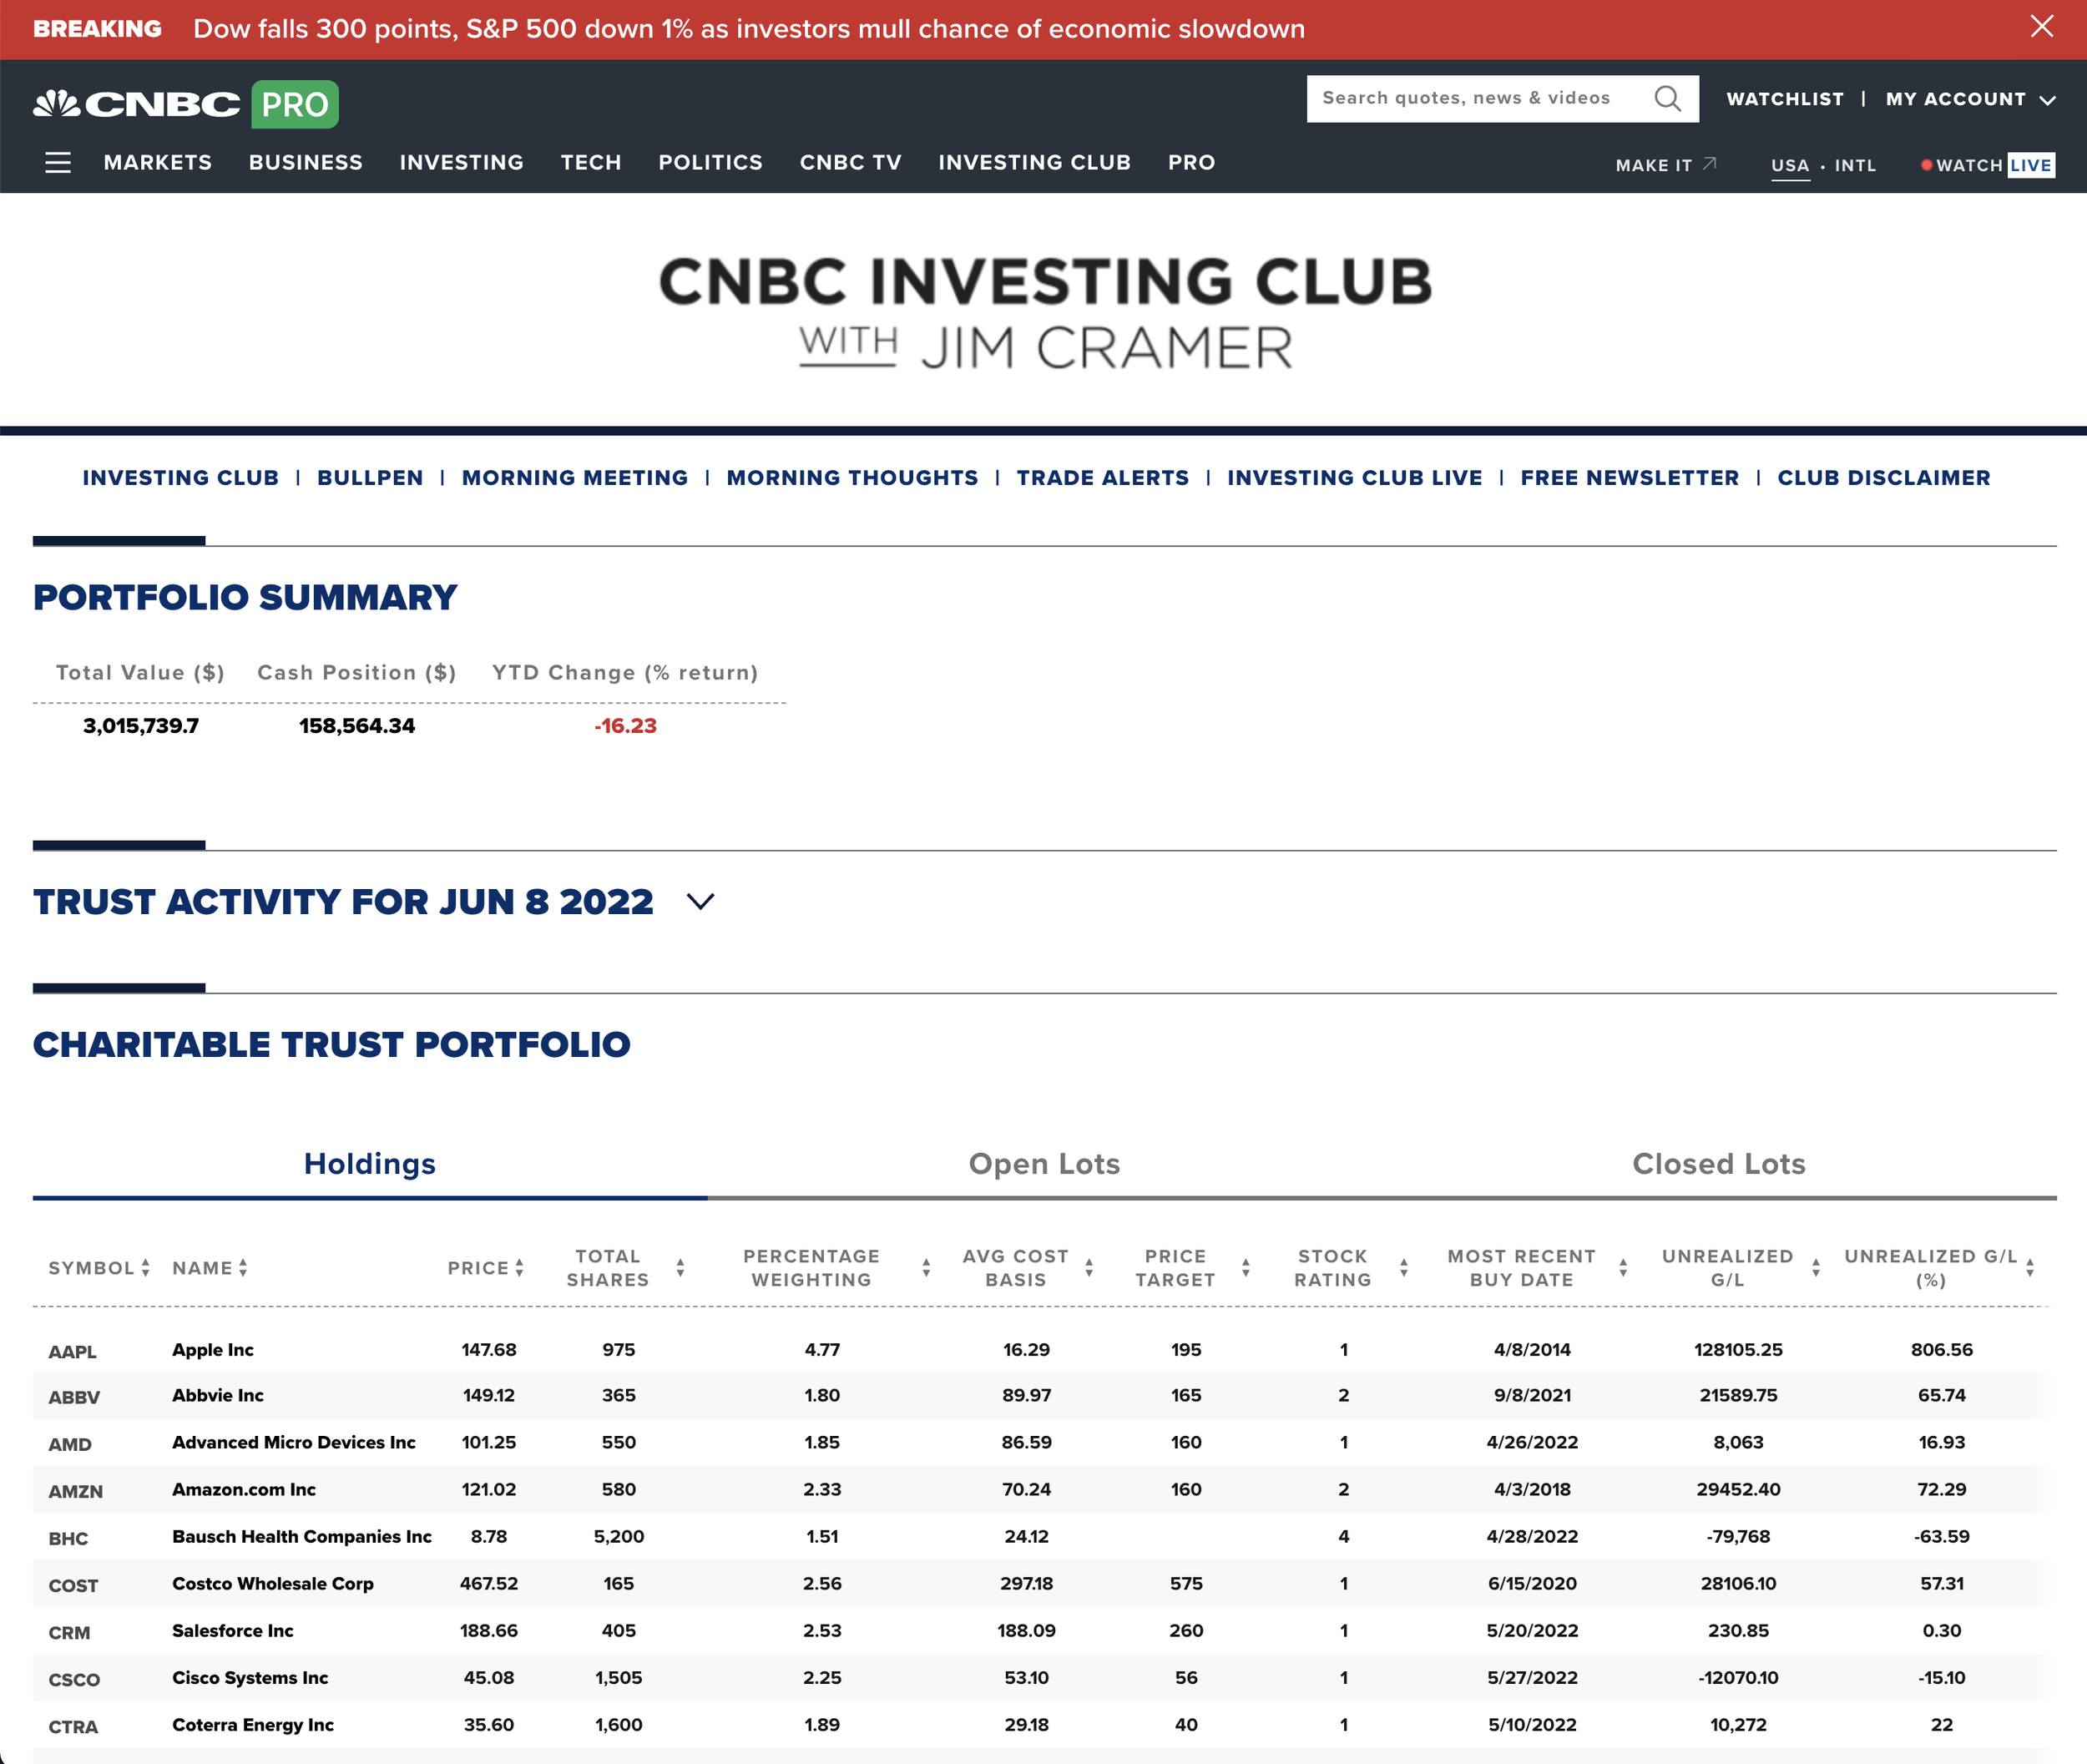Sort by Total Shares arrows
The height and width of the screenshot is (1764, 2087).
680,1268
